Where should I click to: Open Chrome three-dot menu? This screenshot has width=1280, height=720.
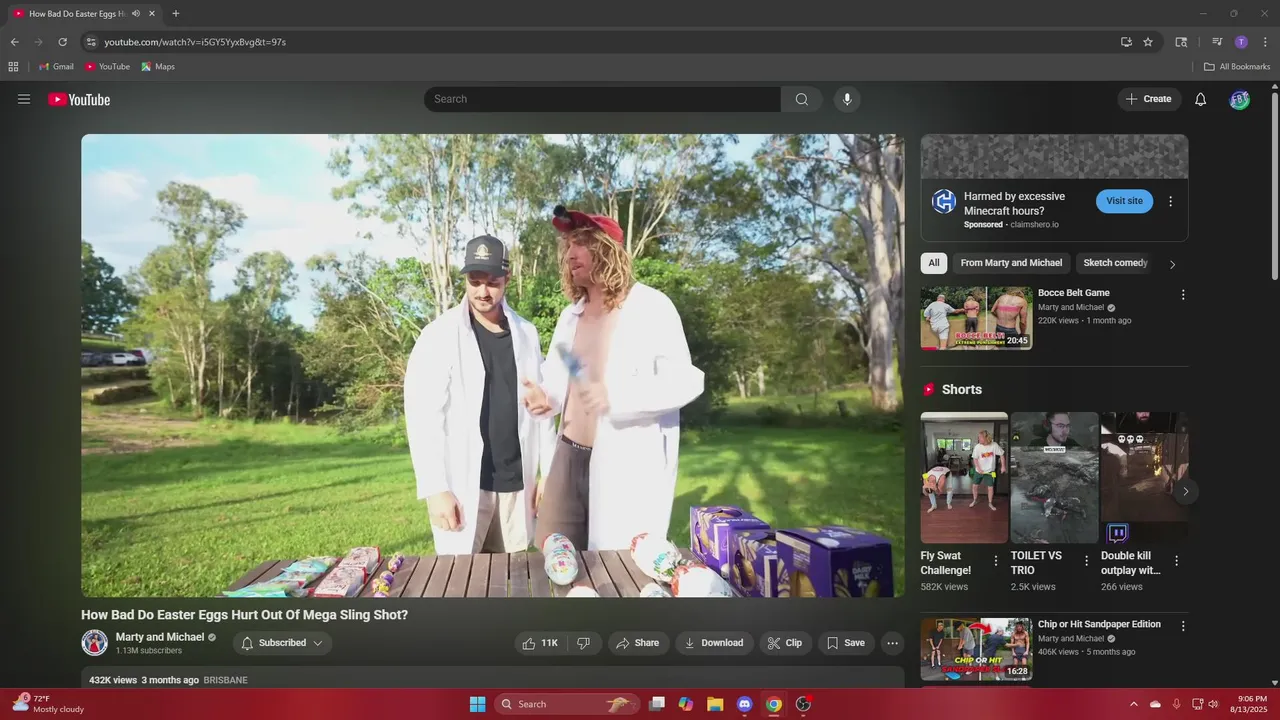coord(1265,42)
